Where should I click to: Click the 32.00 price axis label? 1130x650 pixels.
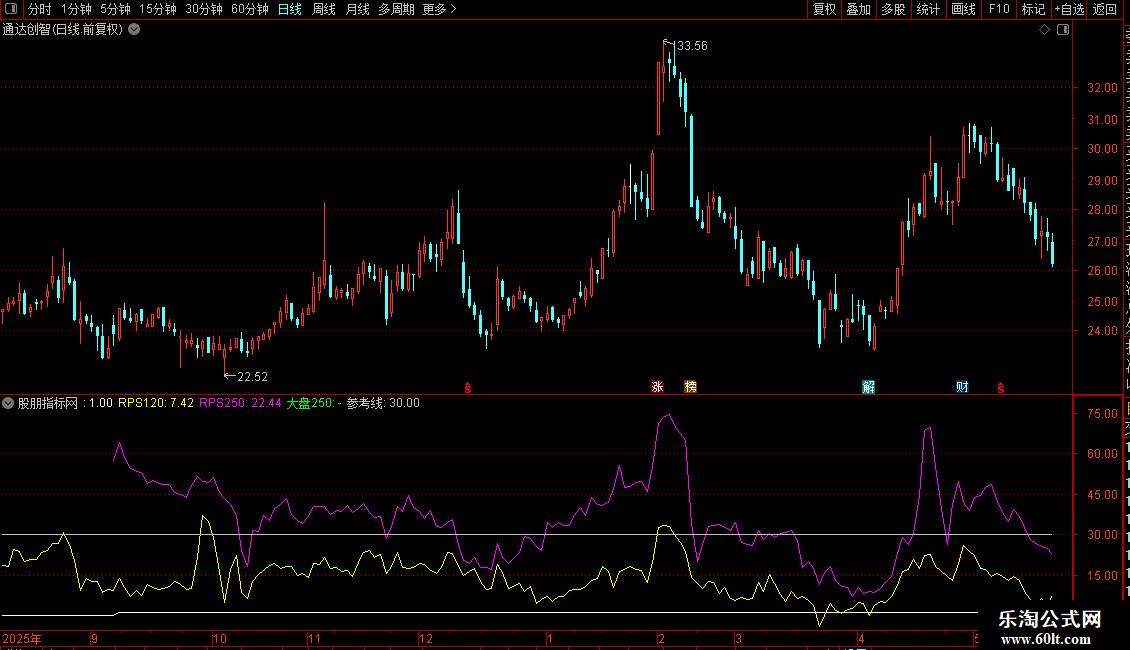1103,88
